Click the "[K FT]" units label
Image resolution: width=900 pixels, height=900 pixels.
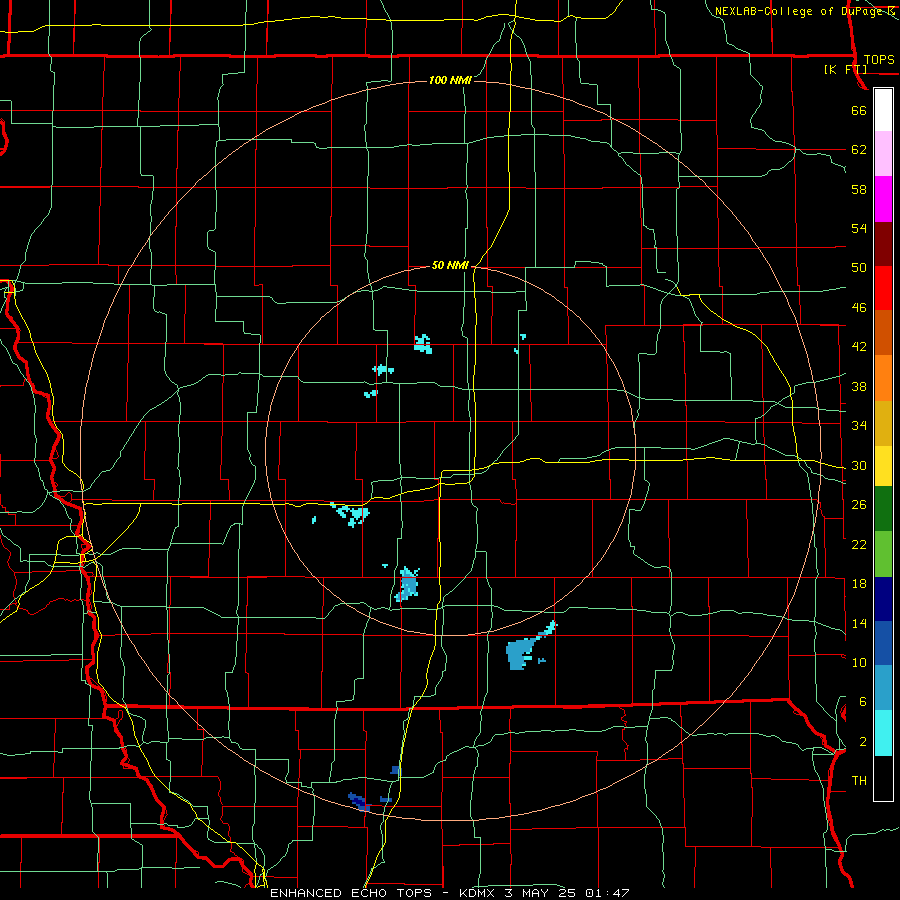coord(845,70)
